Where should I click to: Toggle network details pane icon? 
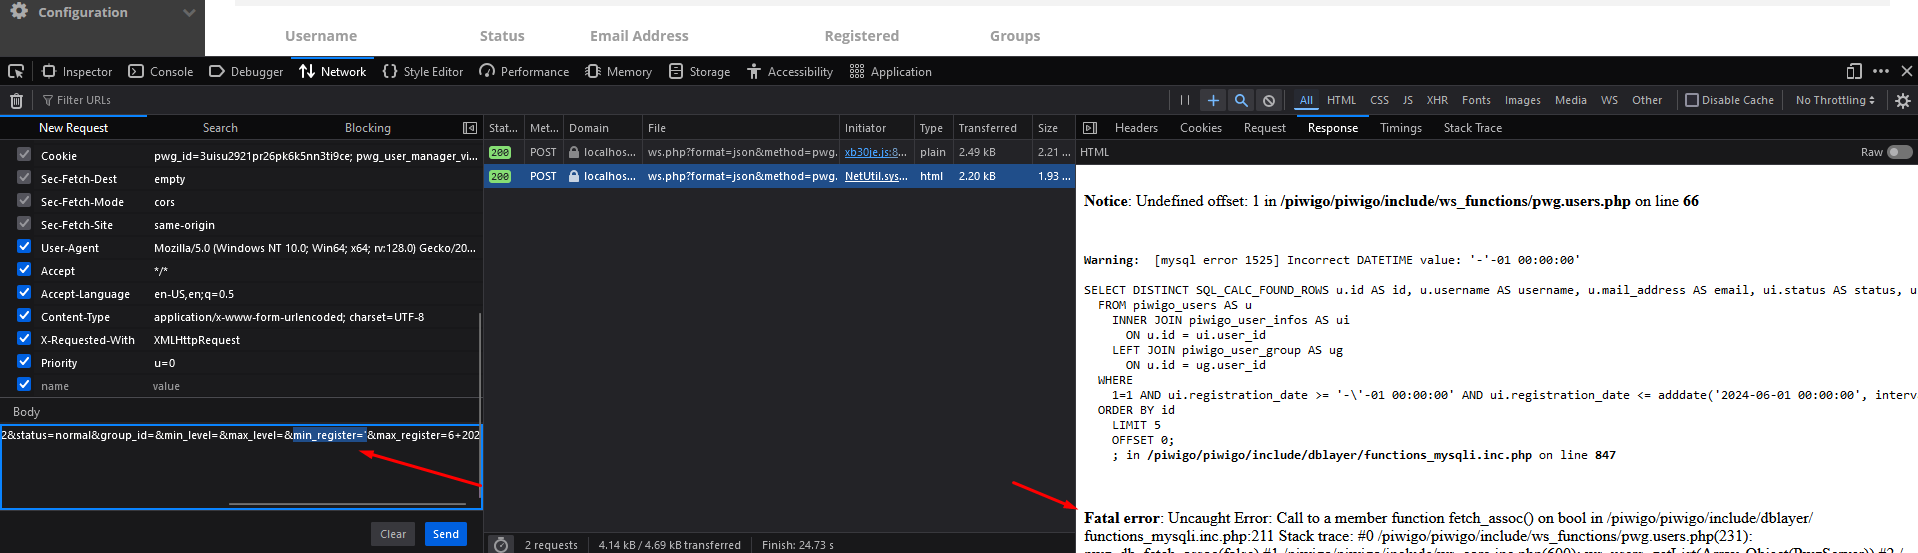point(1090,128)
